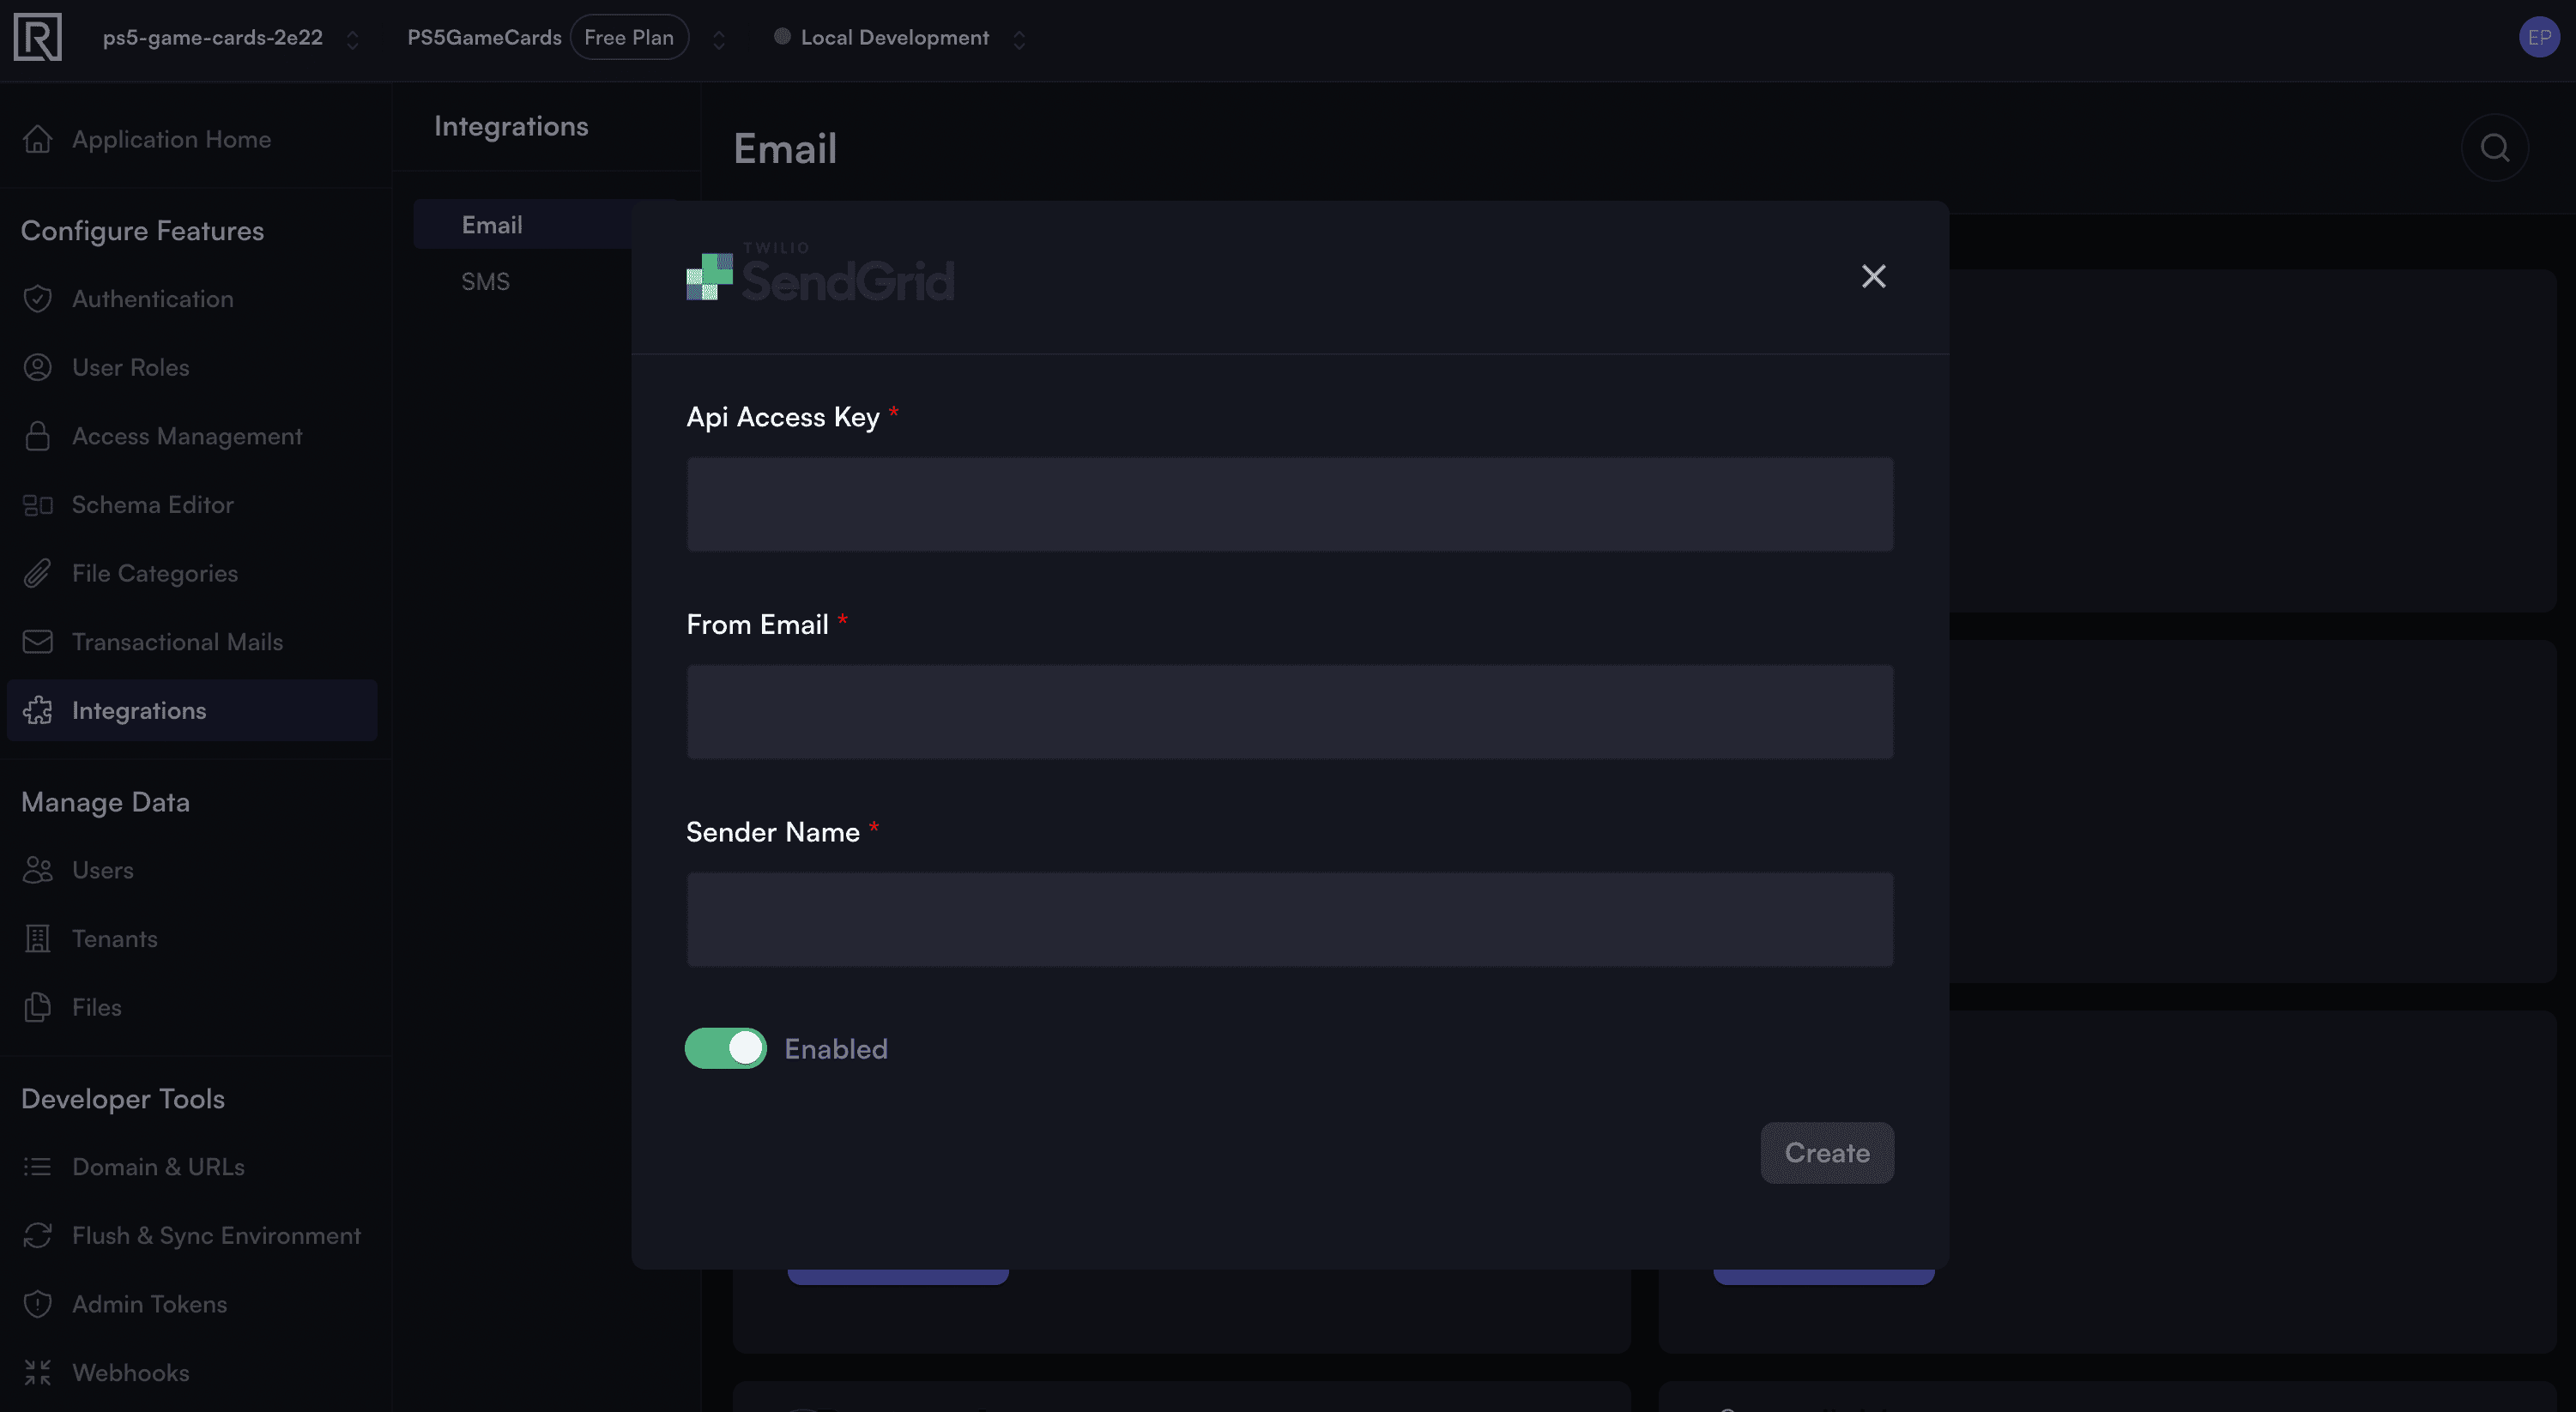Click the Authentication shield icon
The width and height of the screenshot is (2576, 1412).
click(38, 299)
